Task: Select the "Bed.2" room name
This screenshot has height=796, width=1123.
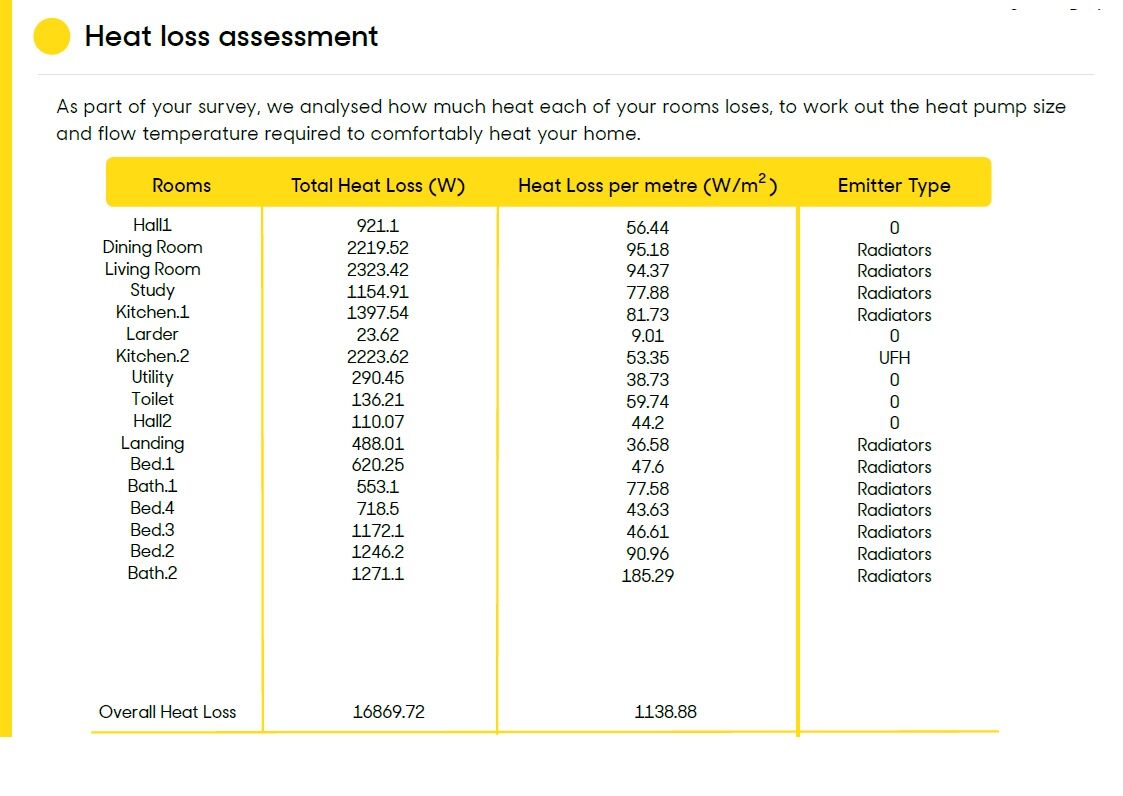Action: click(x=153, y=551)
